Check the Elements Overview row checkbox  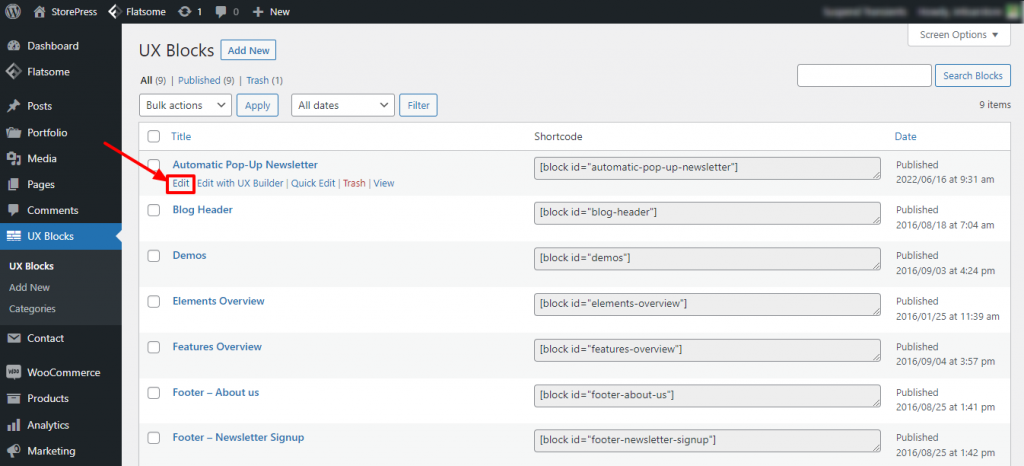tap(153, 302)
